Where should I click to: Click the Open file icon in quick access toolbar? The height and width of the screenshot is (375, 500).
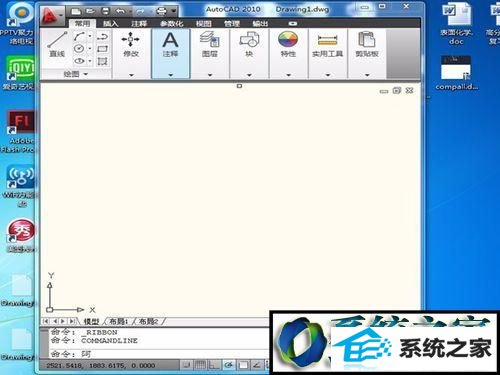pyautogui.click(x=91, y=11)
